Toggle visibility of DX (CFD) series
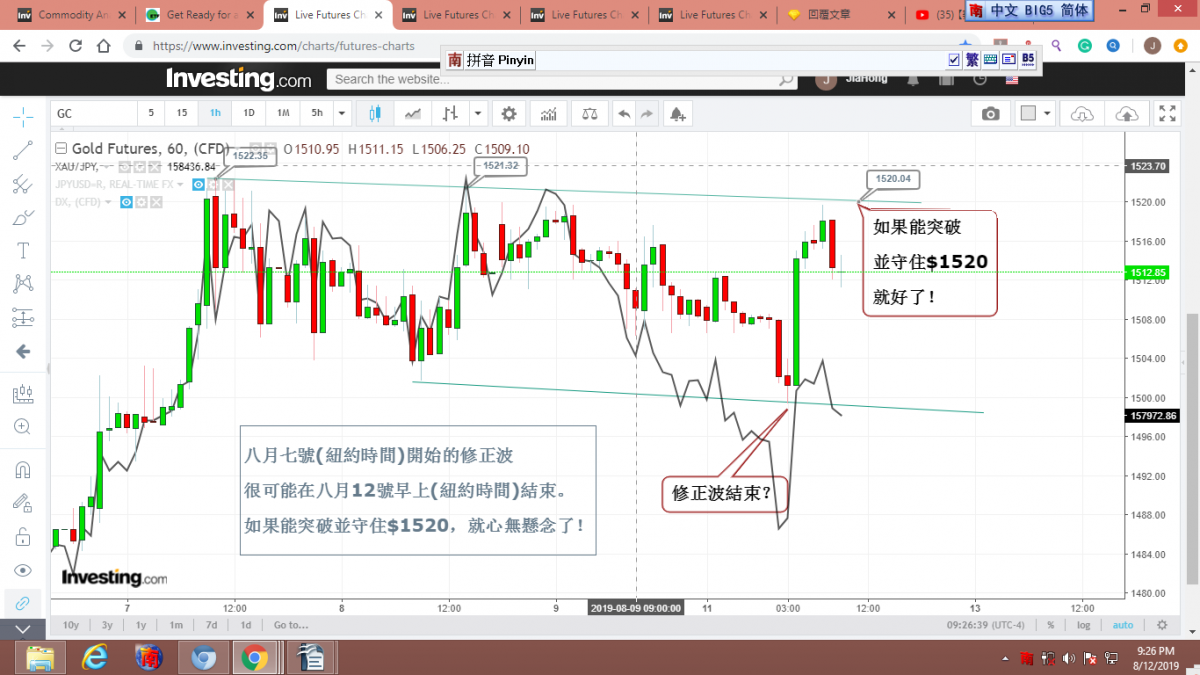Viewport: 1200px width, 675px height. coord(127,201)
